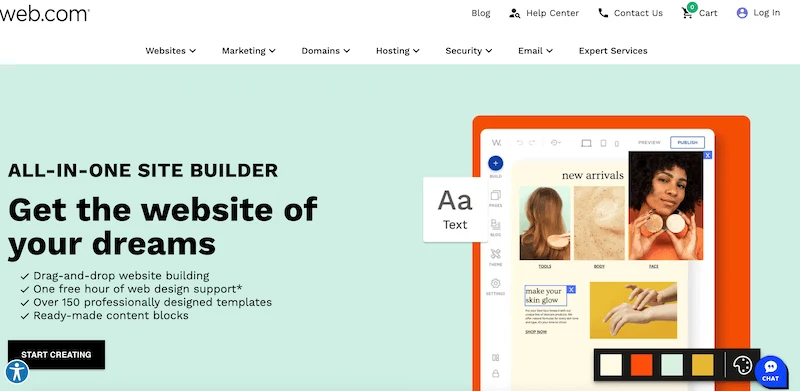Image resolution: width=800 pixels, height=391 pixels.
Task: Select the tablet view icon
Action: [x=603, y=143]
